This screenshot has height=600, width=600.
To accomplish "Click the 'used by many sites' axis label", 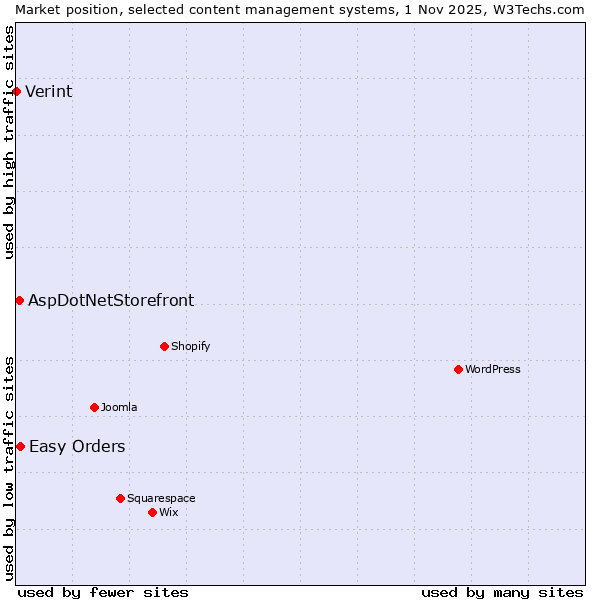I will click(502, 592).
